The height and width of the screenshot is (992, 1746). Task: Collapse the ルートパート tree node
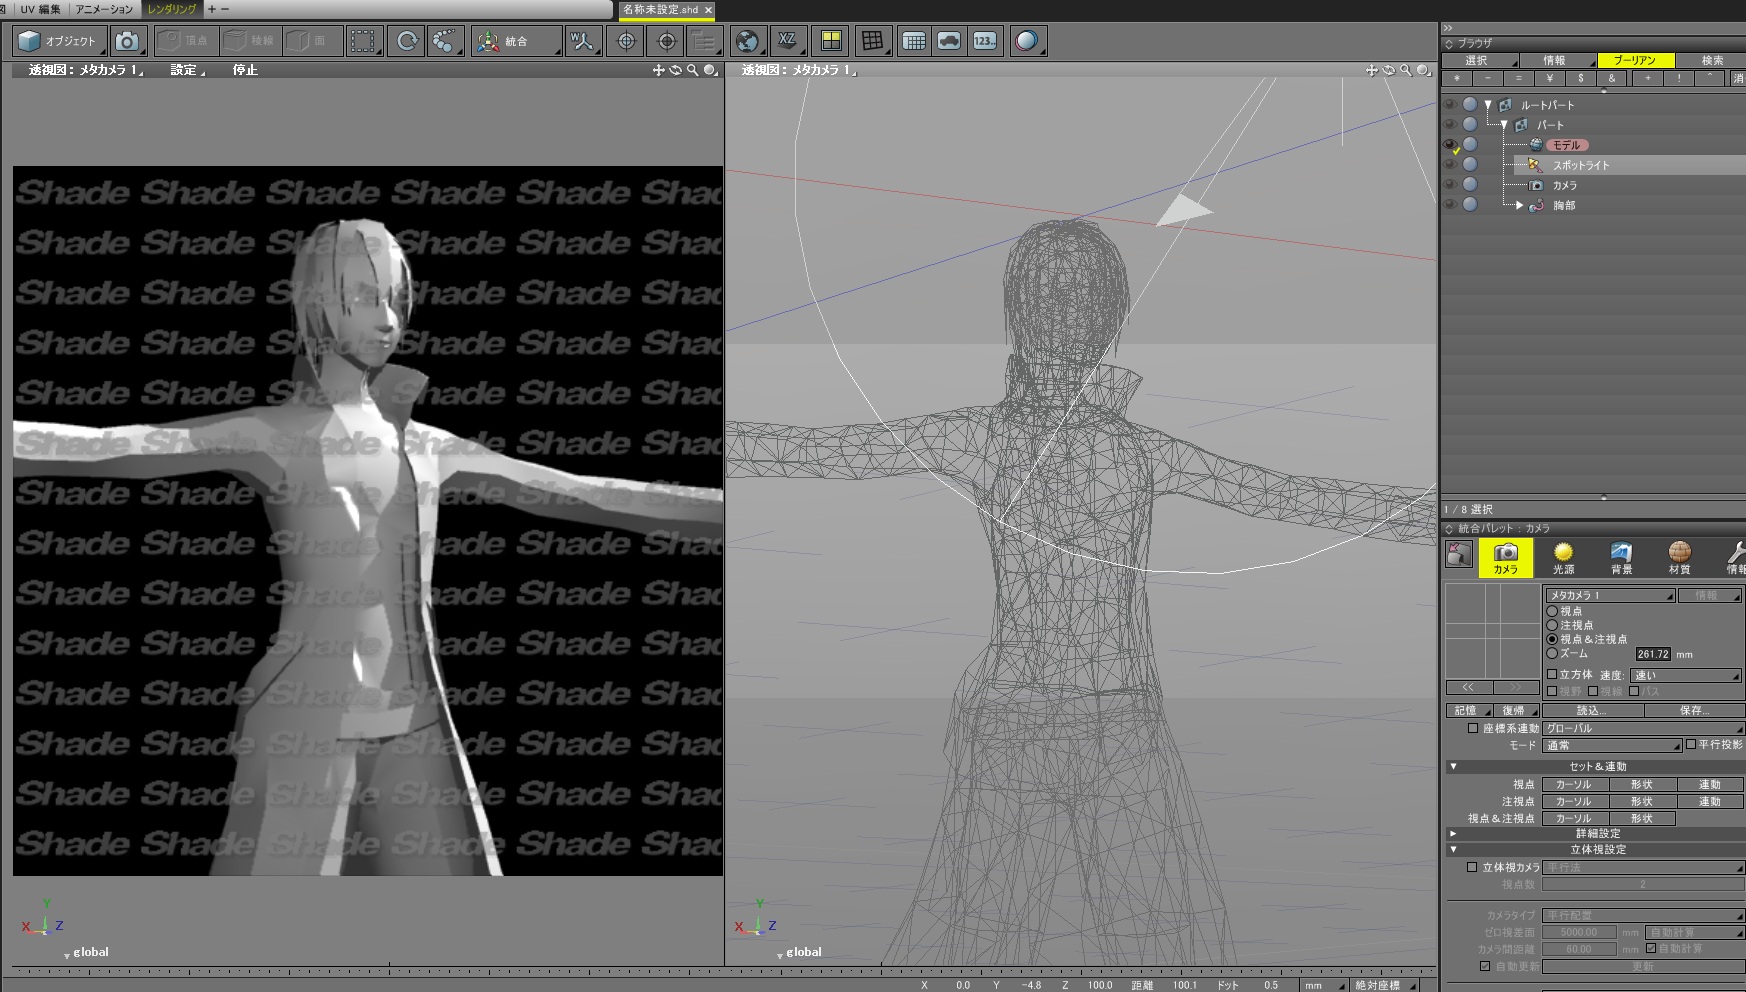(x=1488, y=105)
